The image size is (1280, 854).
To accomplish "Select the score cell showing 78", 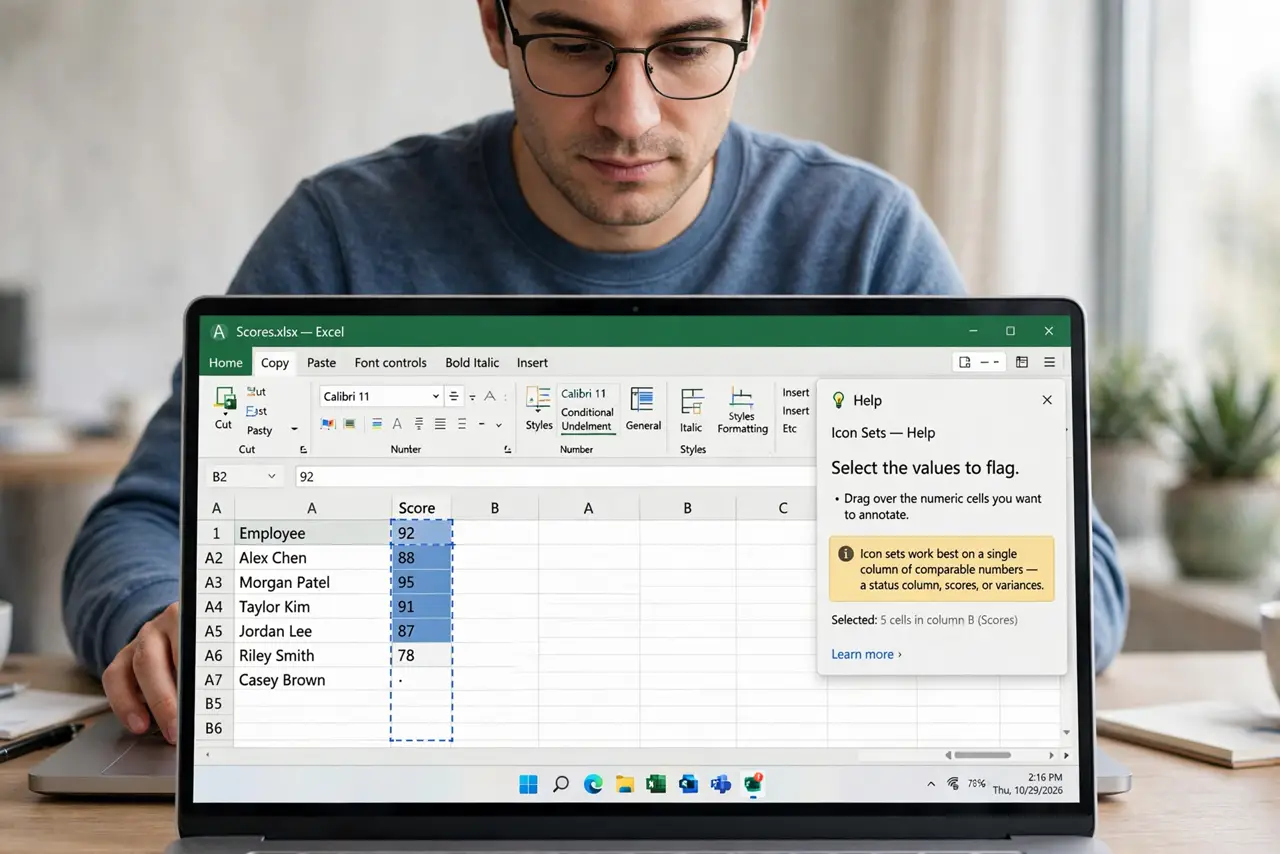I will pyautogui.click(x=421, y=656).
